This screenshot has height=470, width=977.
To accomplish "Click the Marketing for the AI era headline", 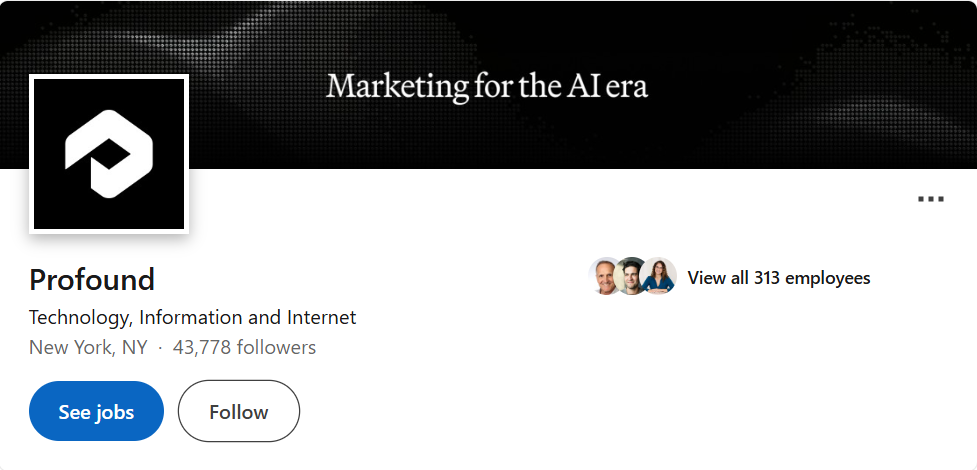I will 487,87.
